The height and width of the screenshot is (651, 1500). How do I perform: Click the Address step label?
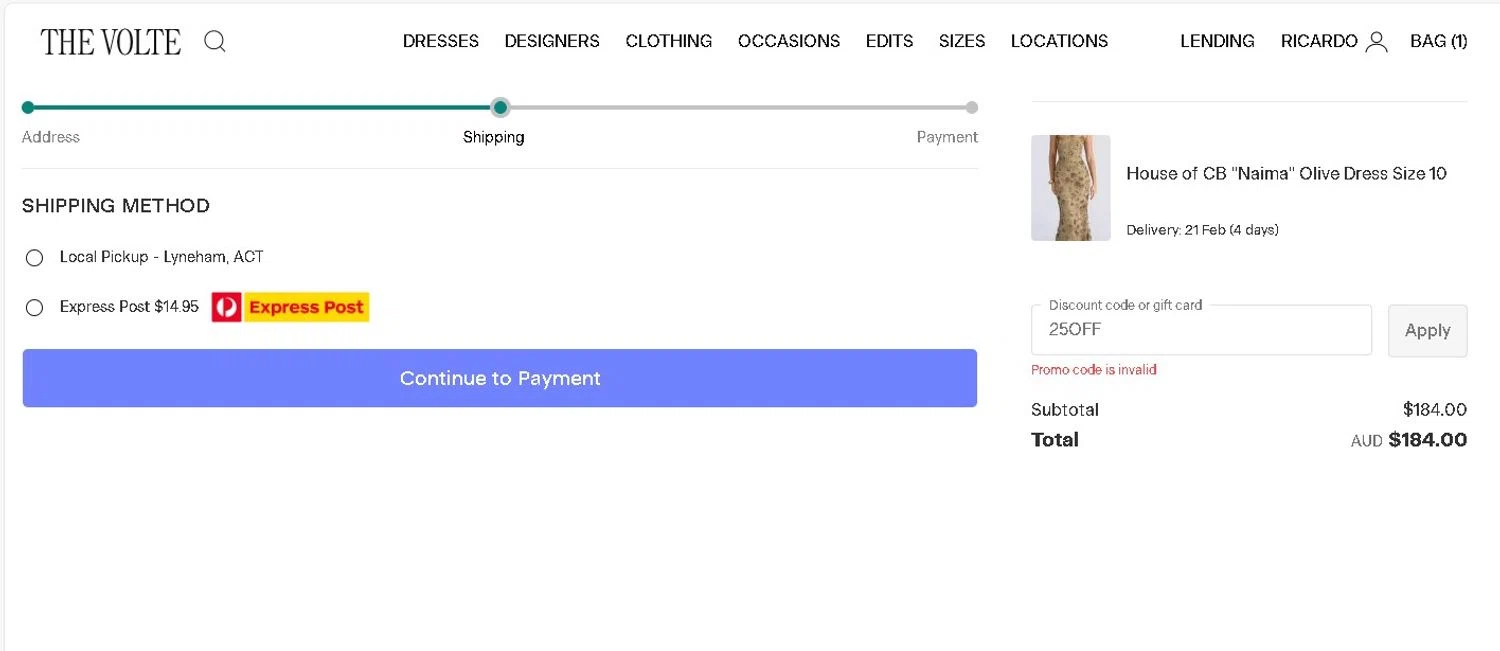[x=51, y=137]
